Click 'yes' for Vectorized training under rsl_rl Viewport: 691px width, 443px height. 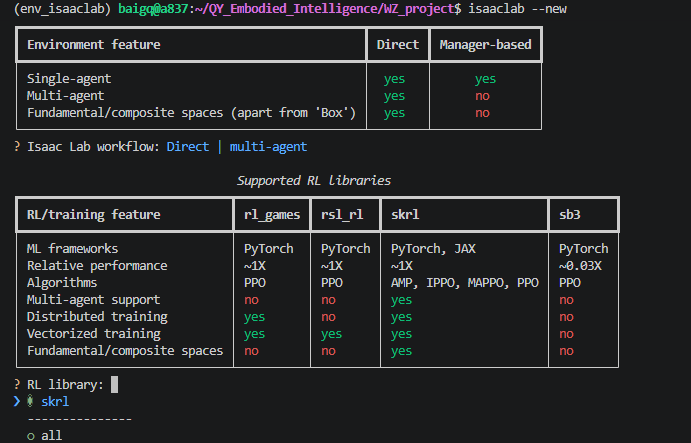(x=331, y=334)
